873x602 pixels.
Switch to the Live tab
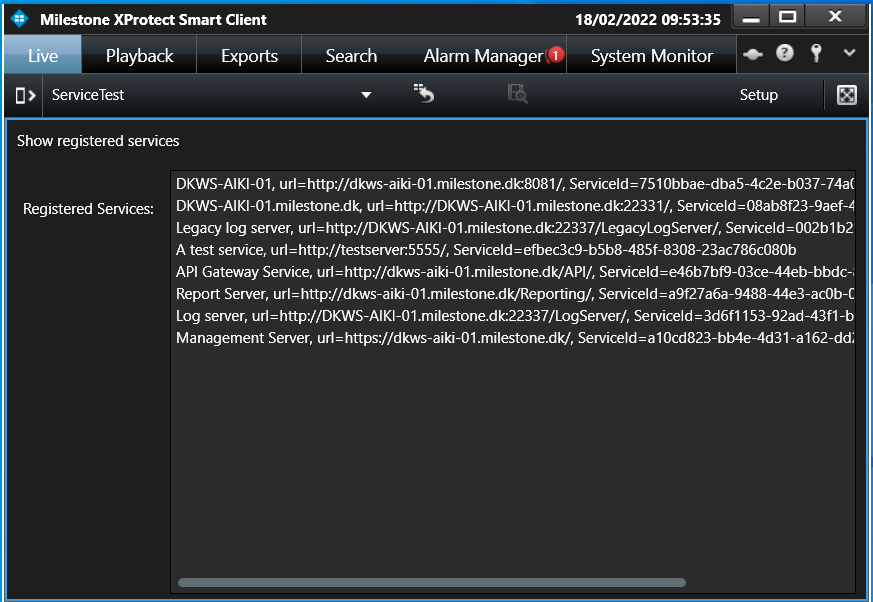point(43,55)
